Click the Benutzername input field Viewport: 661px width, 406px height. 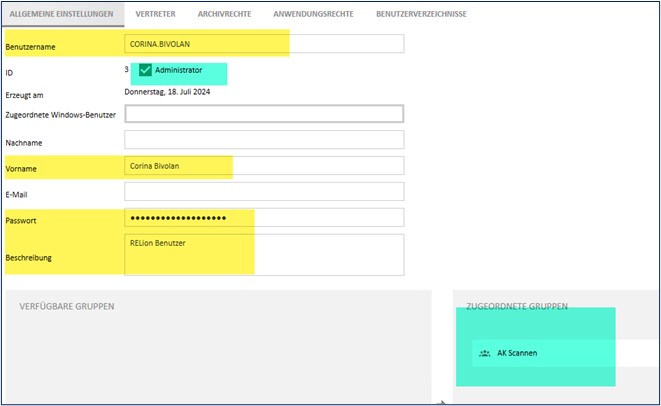(264, 44)
